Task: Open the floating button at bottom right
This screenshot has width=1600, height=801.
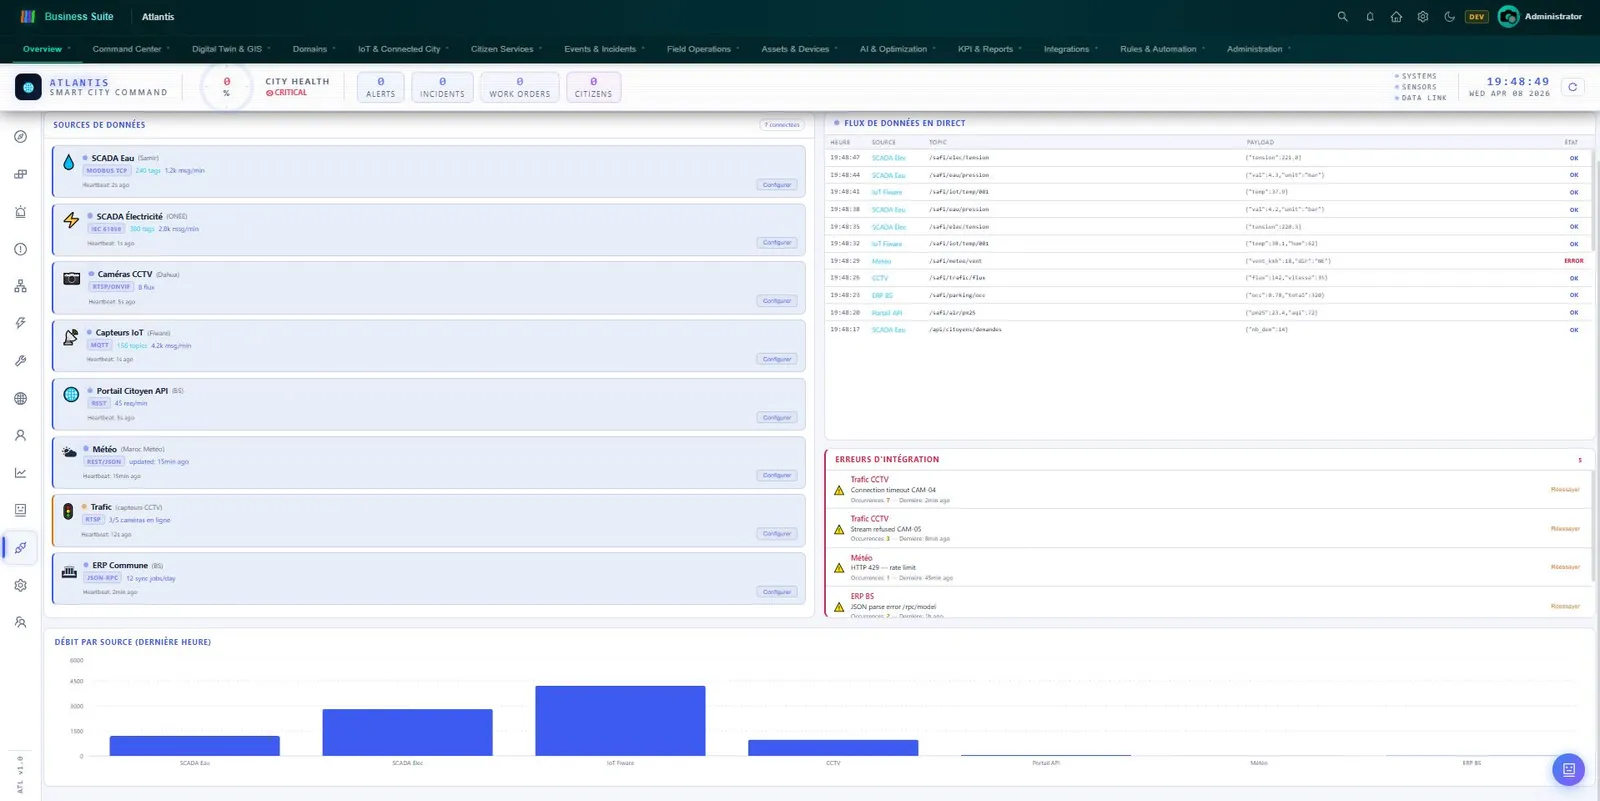Action: (x=1568, y=769)
